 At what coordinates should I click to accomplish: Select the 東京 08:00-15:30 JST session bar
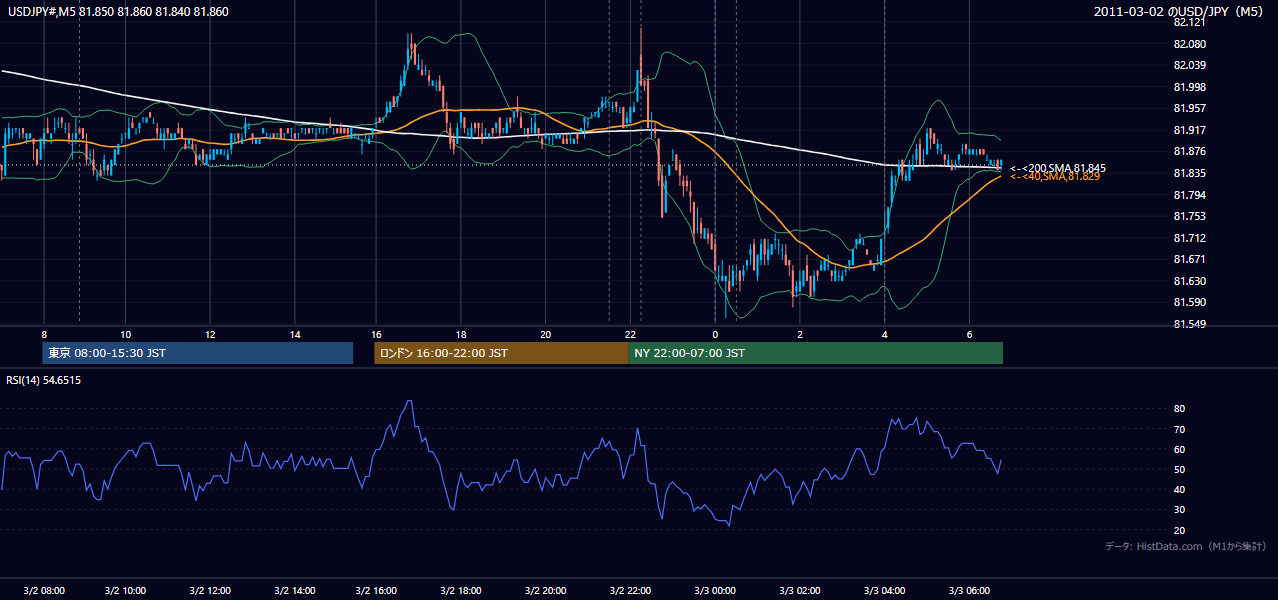click(198, 353)
